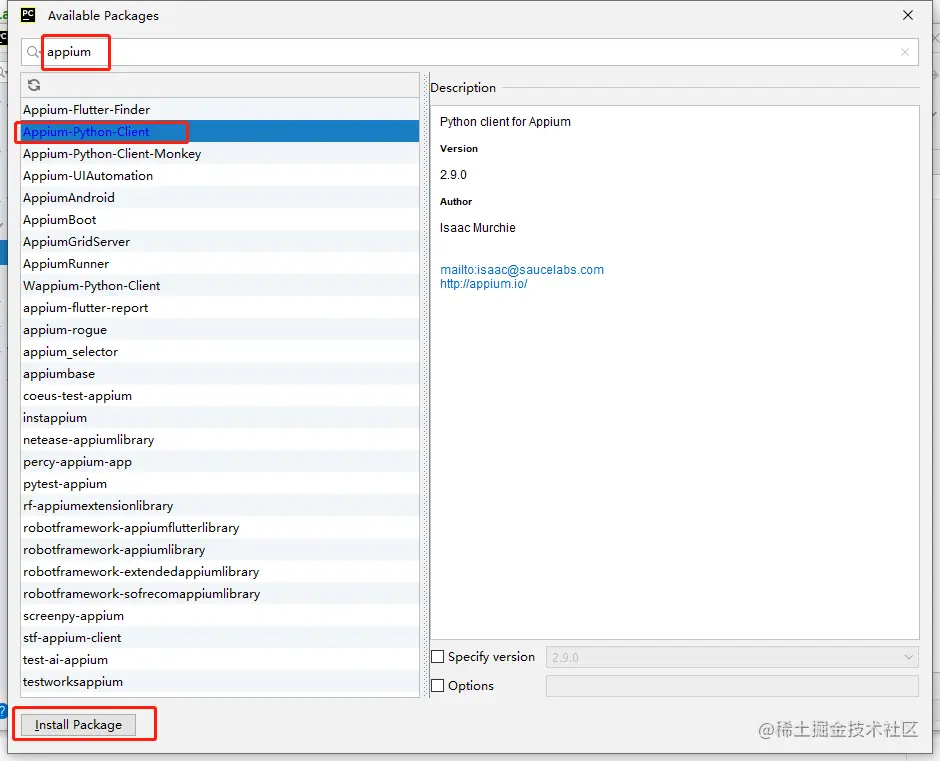Open the version 2.9.0 dropdown
940x761 pixels.
coord(732,657)
